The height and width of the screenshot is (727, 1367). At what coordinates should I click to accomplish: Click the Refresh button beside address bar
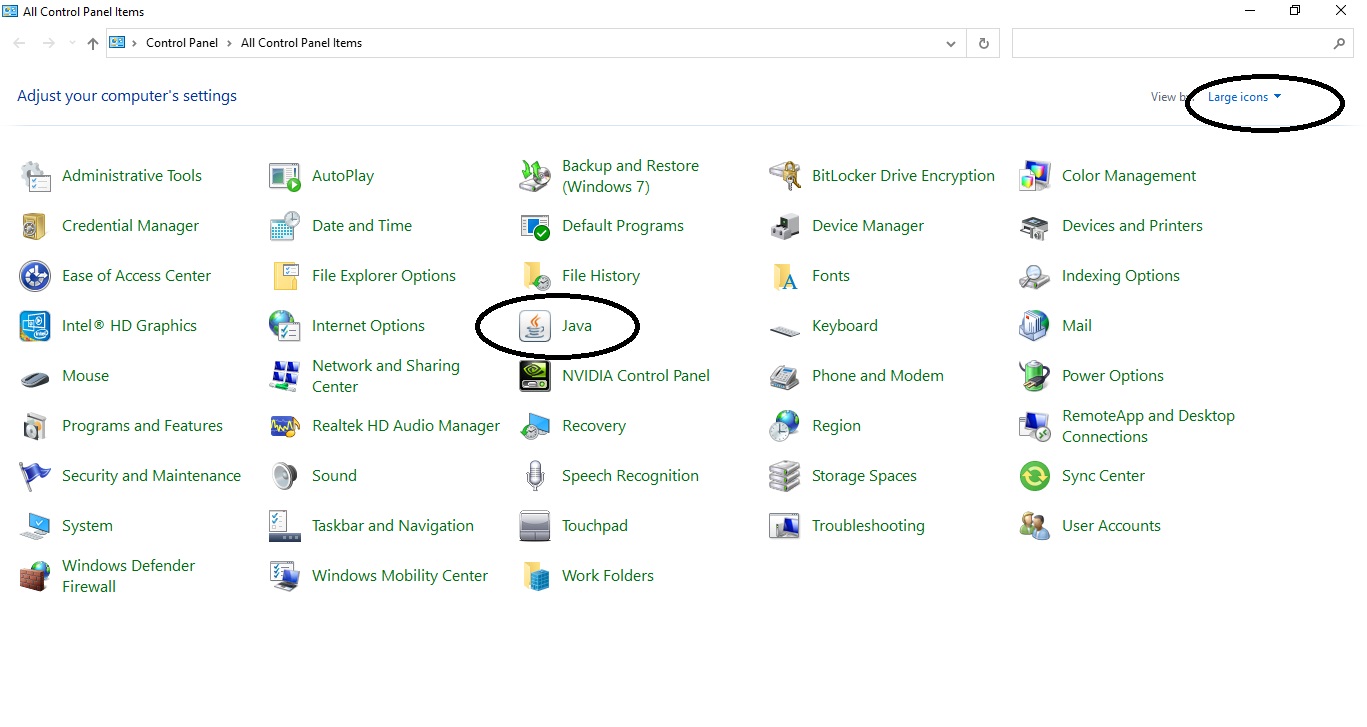coord(984,43)
